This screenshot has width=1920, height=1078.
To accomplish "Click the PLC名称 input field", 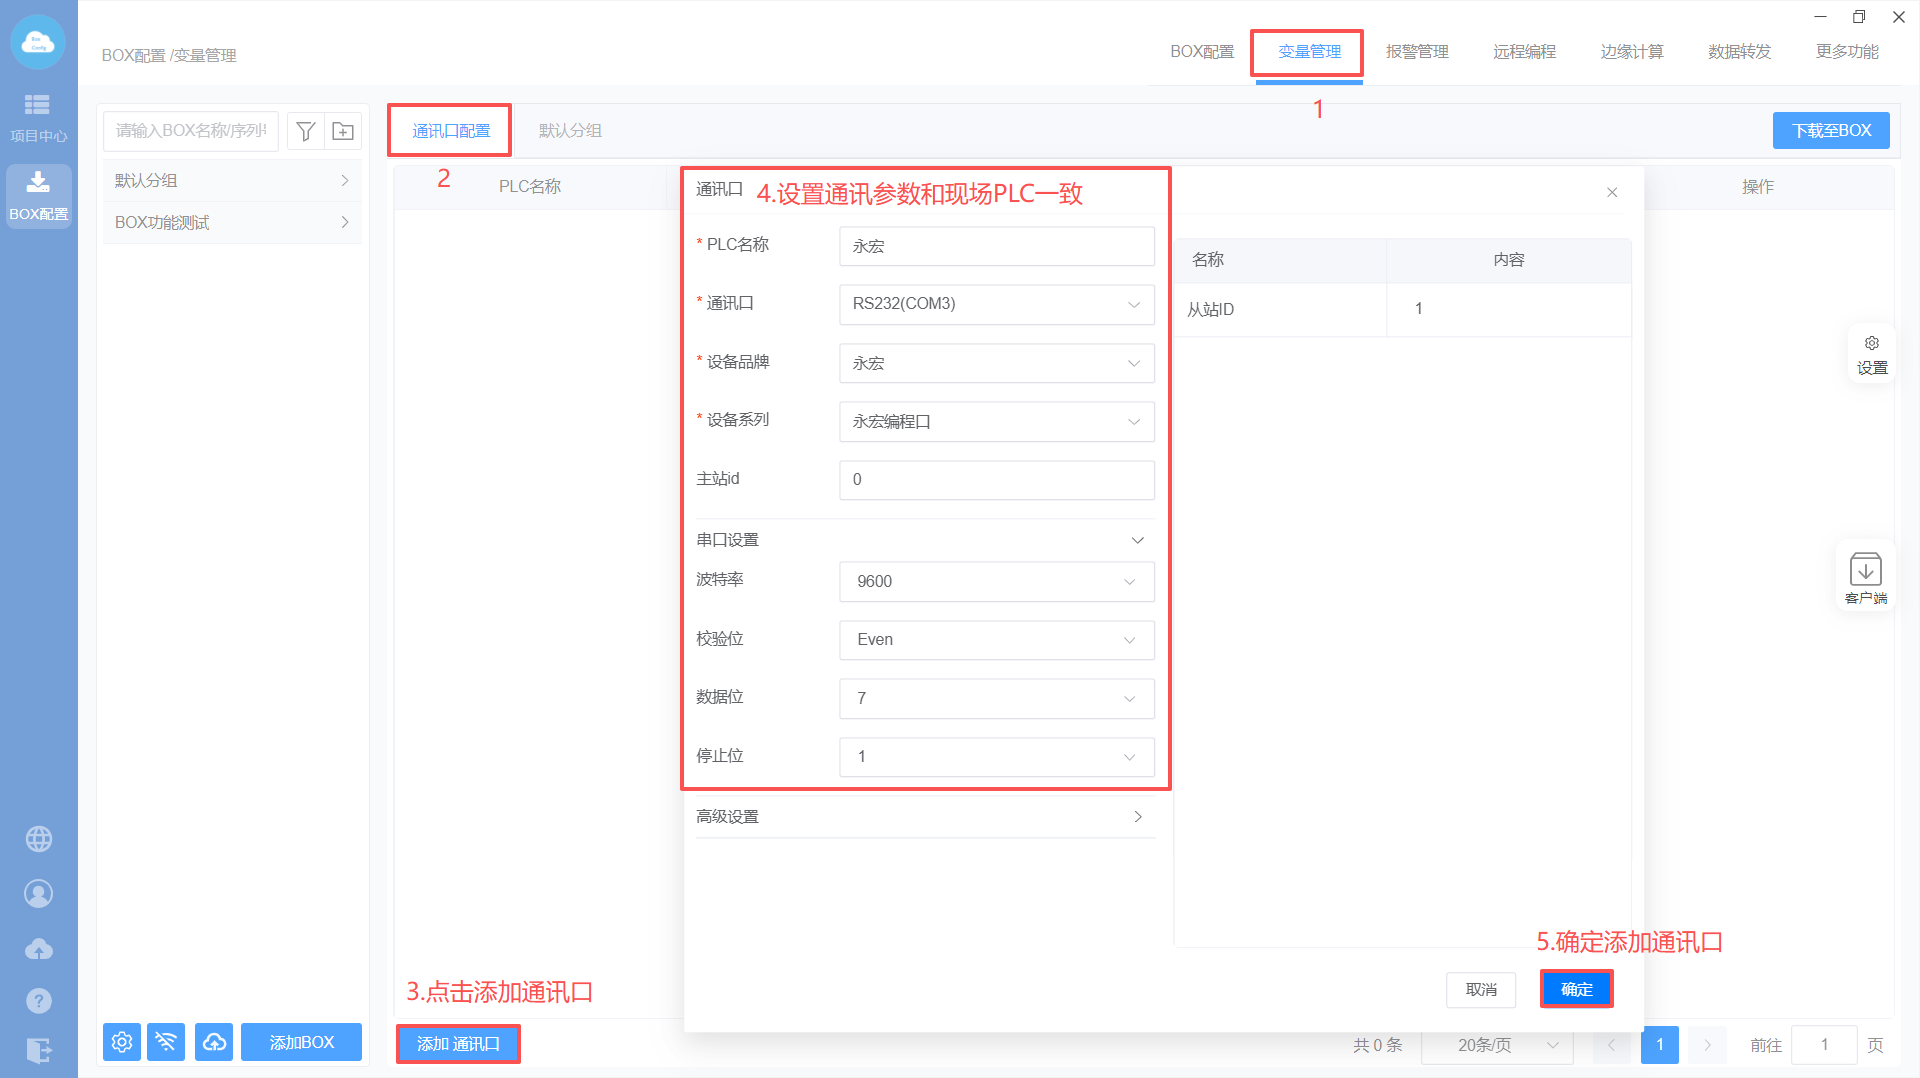I will coord(996,246).
